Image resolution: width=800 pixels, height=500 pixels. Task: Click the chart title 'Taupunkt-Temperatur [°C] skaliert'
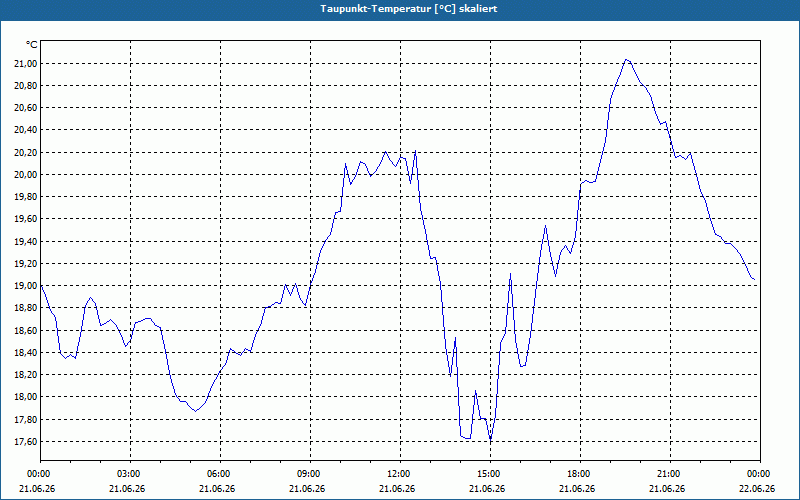coord(408,9)
